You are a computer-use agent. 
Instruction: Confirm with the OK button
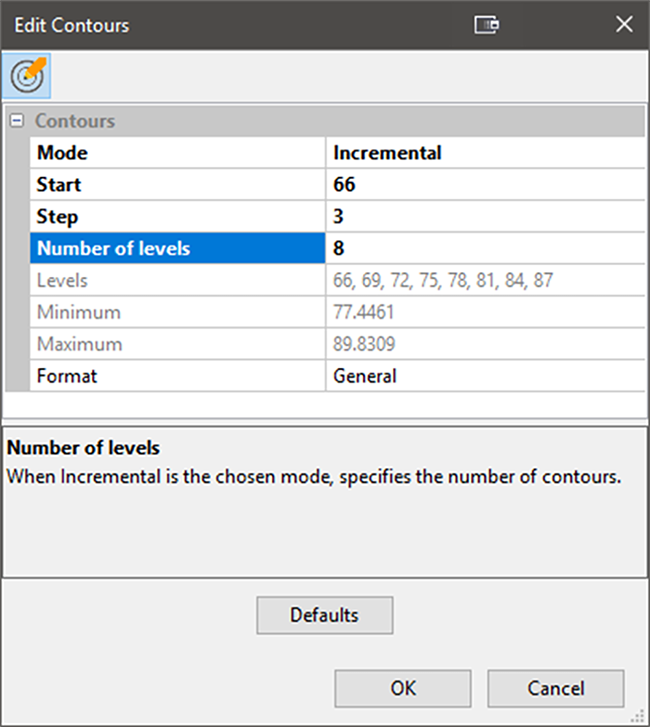(402, 688)
